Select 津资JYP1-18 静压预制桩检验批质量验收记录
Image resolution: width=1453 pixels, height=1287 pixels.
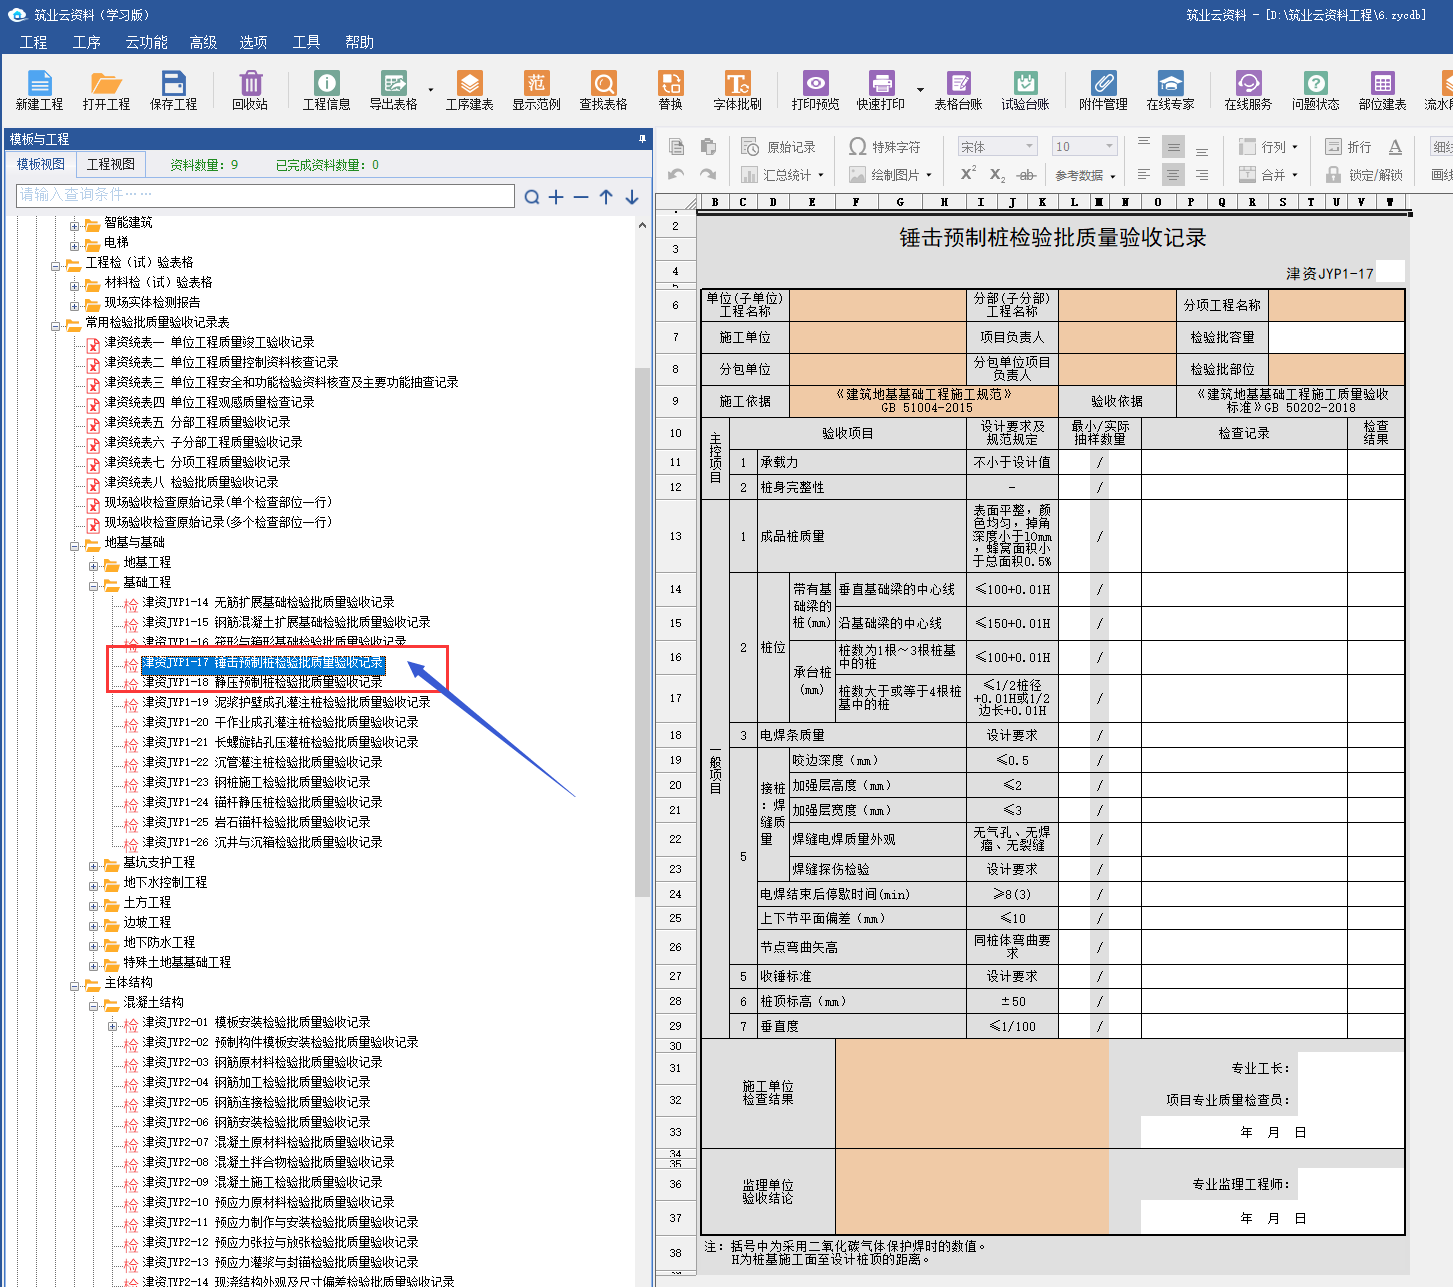pyautogui.click(x=262, y=682)
